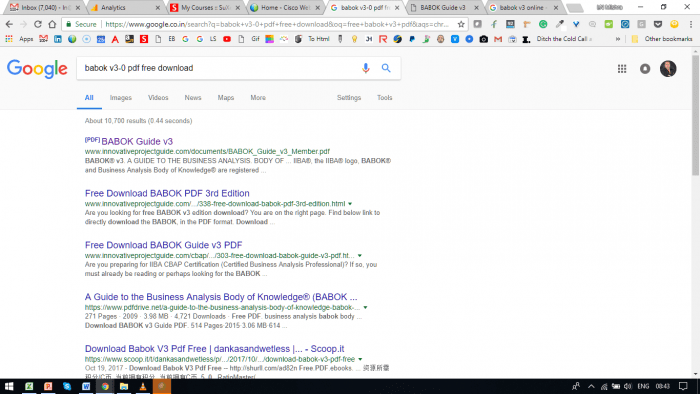Open the More search menu
Viewport: 700px width, 394px height.
click(x=258, y=98)
